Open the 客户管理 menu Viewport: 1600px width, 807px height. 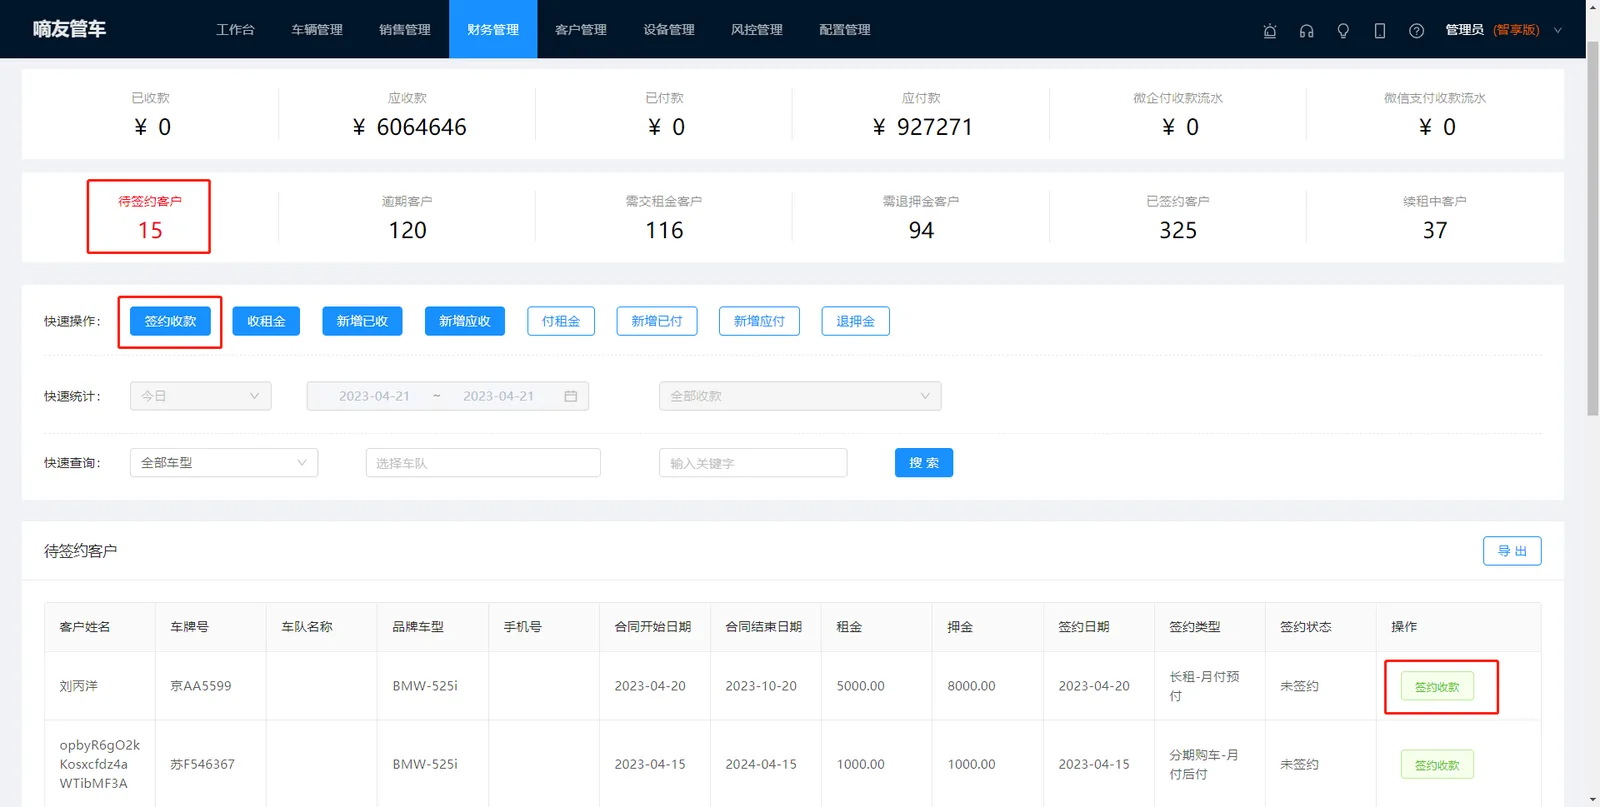click(581, 30)
